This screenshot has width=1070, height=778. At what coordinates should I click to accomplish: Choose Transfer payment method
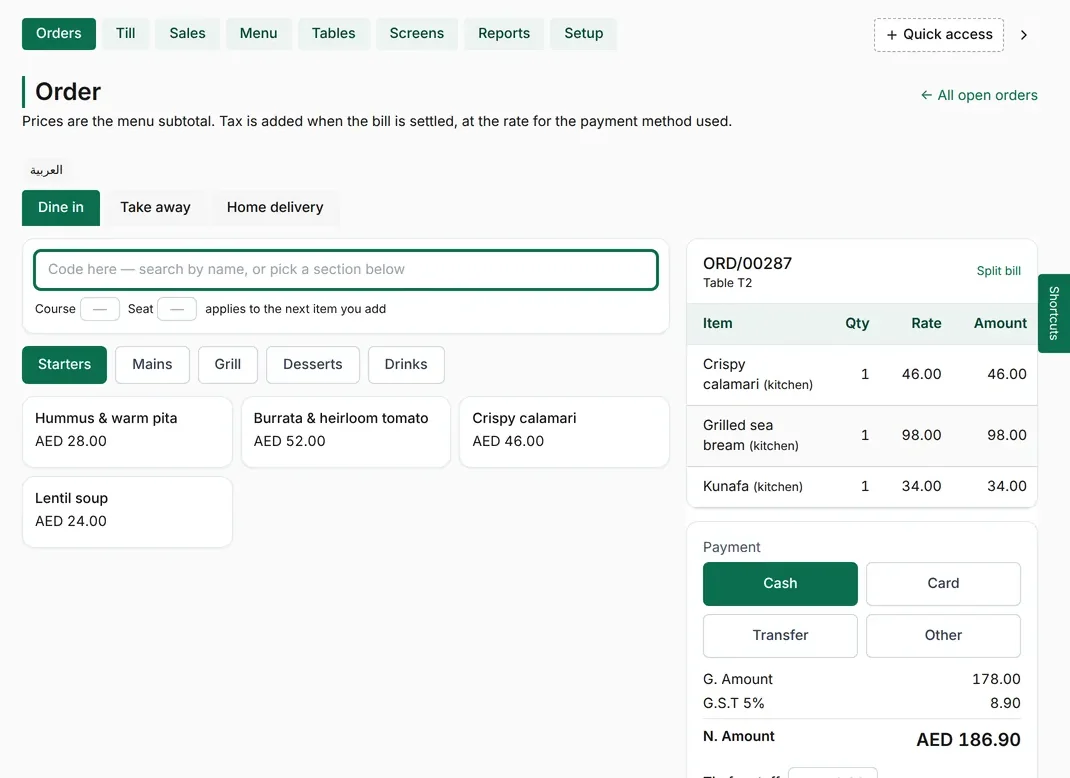[780, 635]
